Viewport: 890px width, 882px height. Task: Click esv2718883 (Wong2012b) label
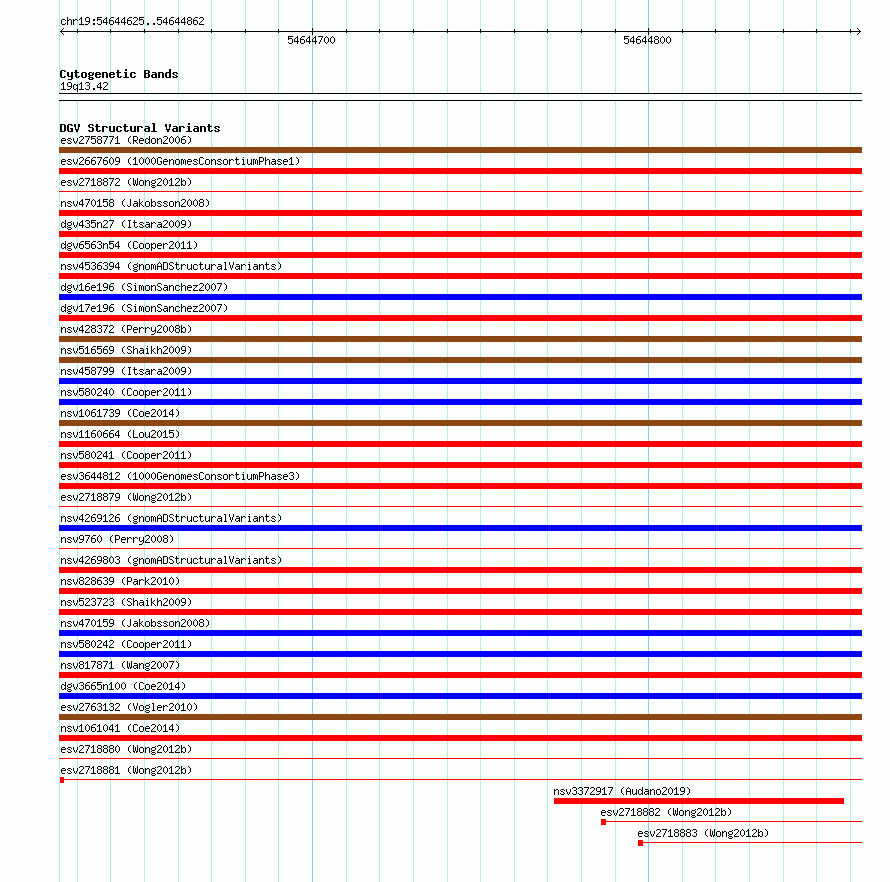(703, 833)
